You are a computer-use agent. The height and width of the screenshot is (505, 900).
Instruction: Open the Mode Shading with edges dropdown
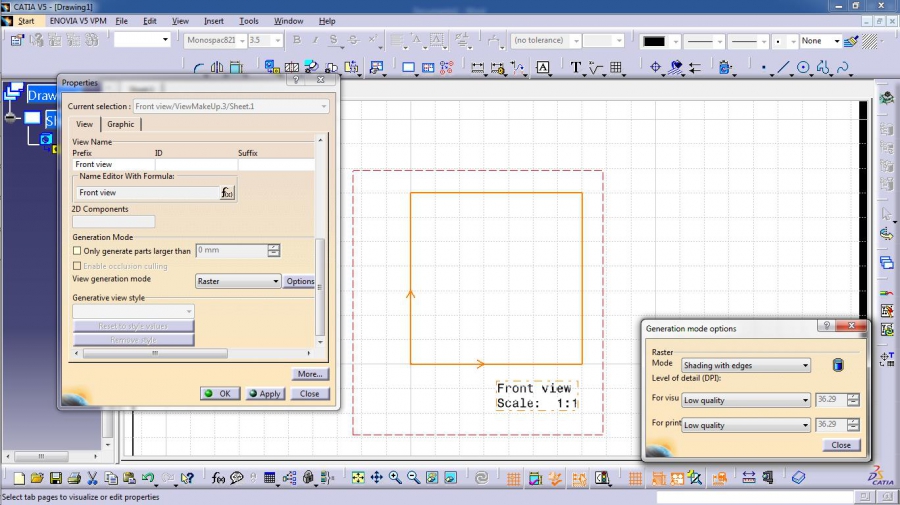746,365
